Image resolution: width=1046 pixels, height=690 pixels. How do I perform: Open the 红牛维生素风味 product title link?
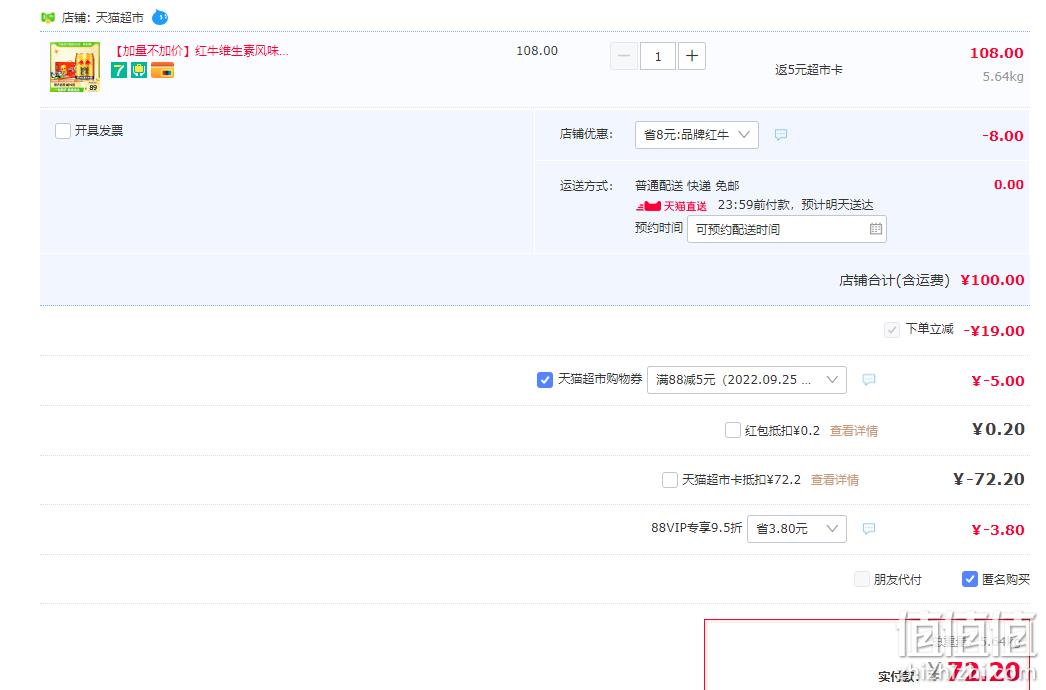click(200, 51)
